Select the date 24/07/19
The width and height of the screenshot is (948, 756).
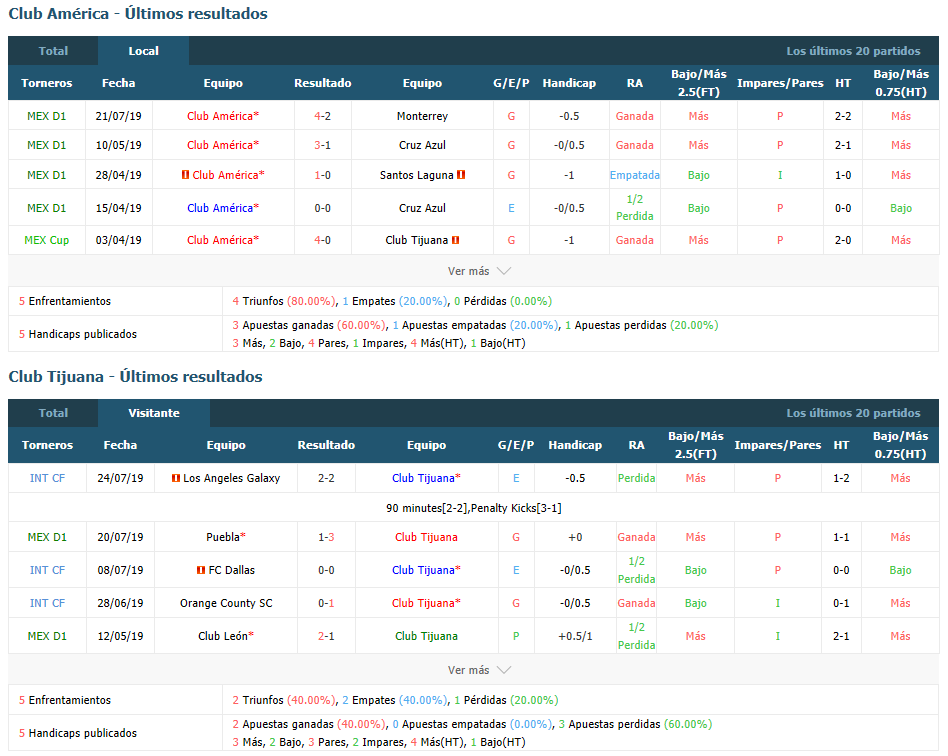[x=120, y=478]
